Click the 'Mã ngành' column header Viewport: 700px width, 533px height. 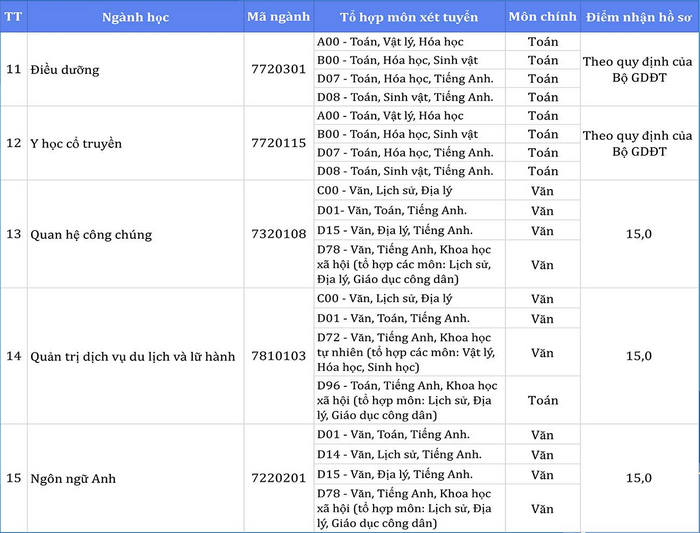pyautogui.click(x=279, y=17)
